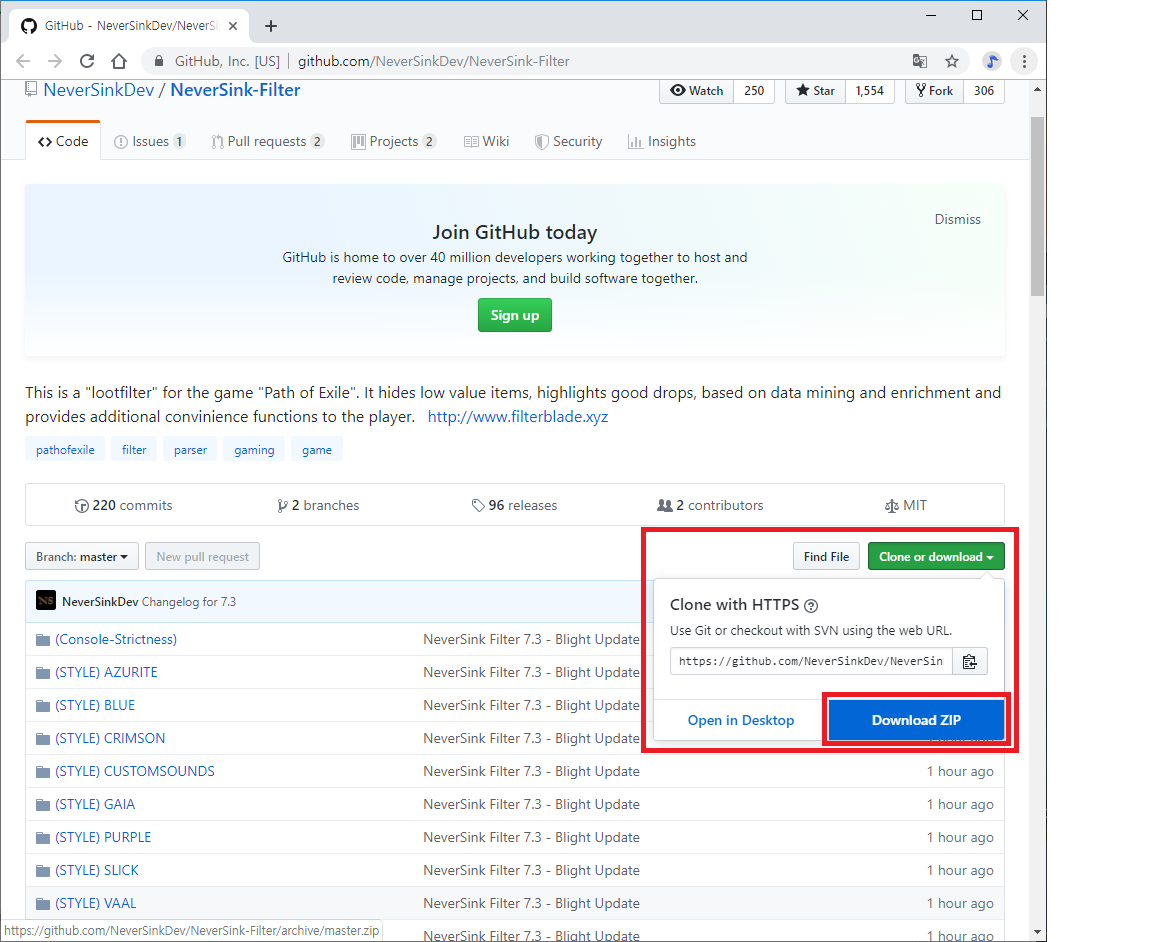
Task: Click the scrollbar down arrow
Action: pyautogui.click(x=1037, y=932)
